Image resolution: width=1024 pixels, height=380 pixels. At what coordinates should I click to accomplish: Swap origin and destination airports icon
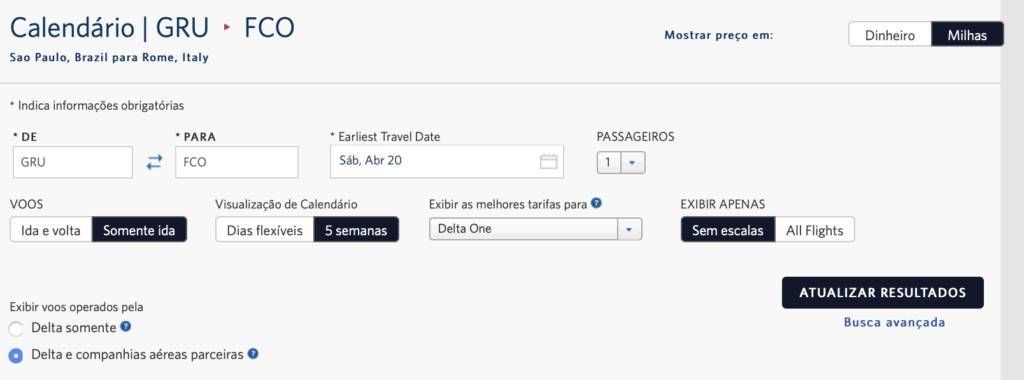154,163
